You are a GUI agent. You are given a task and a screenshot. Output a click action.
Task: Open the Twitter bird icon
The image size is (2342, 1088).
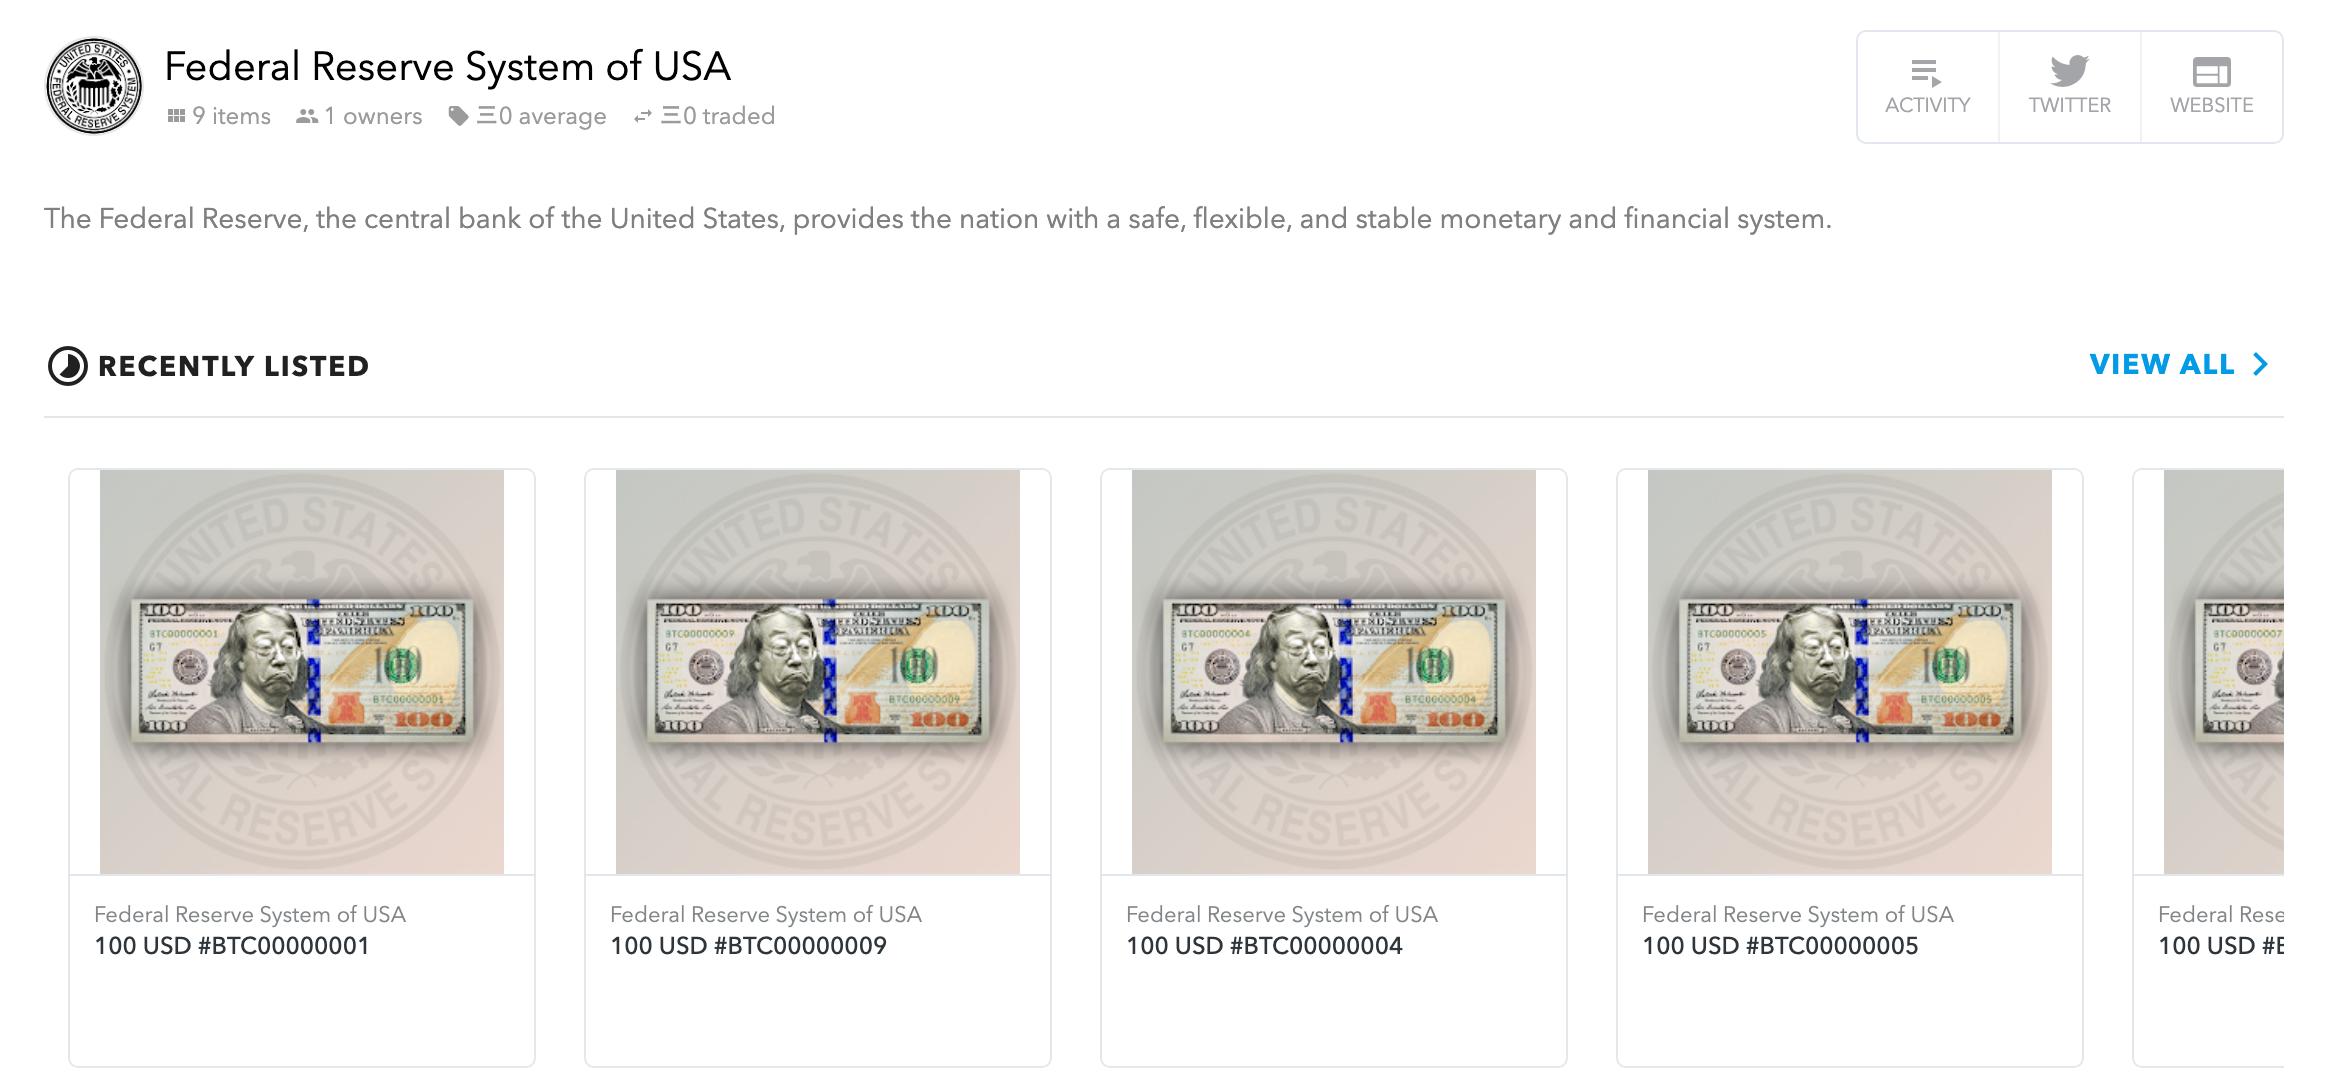click(2069, 71)
